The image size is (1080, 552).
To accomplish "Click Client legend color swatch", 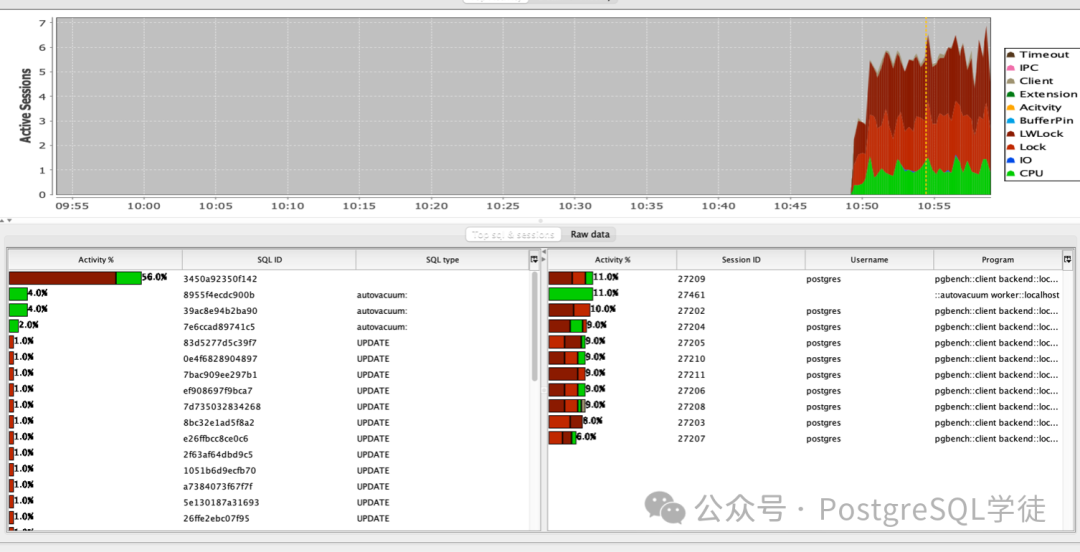I will click(x=1010, y=81).
